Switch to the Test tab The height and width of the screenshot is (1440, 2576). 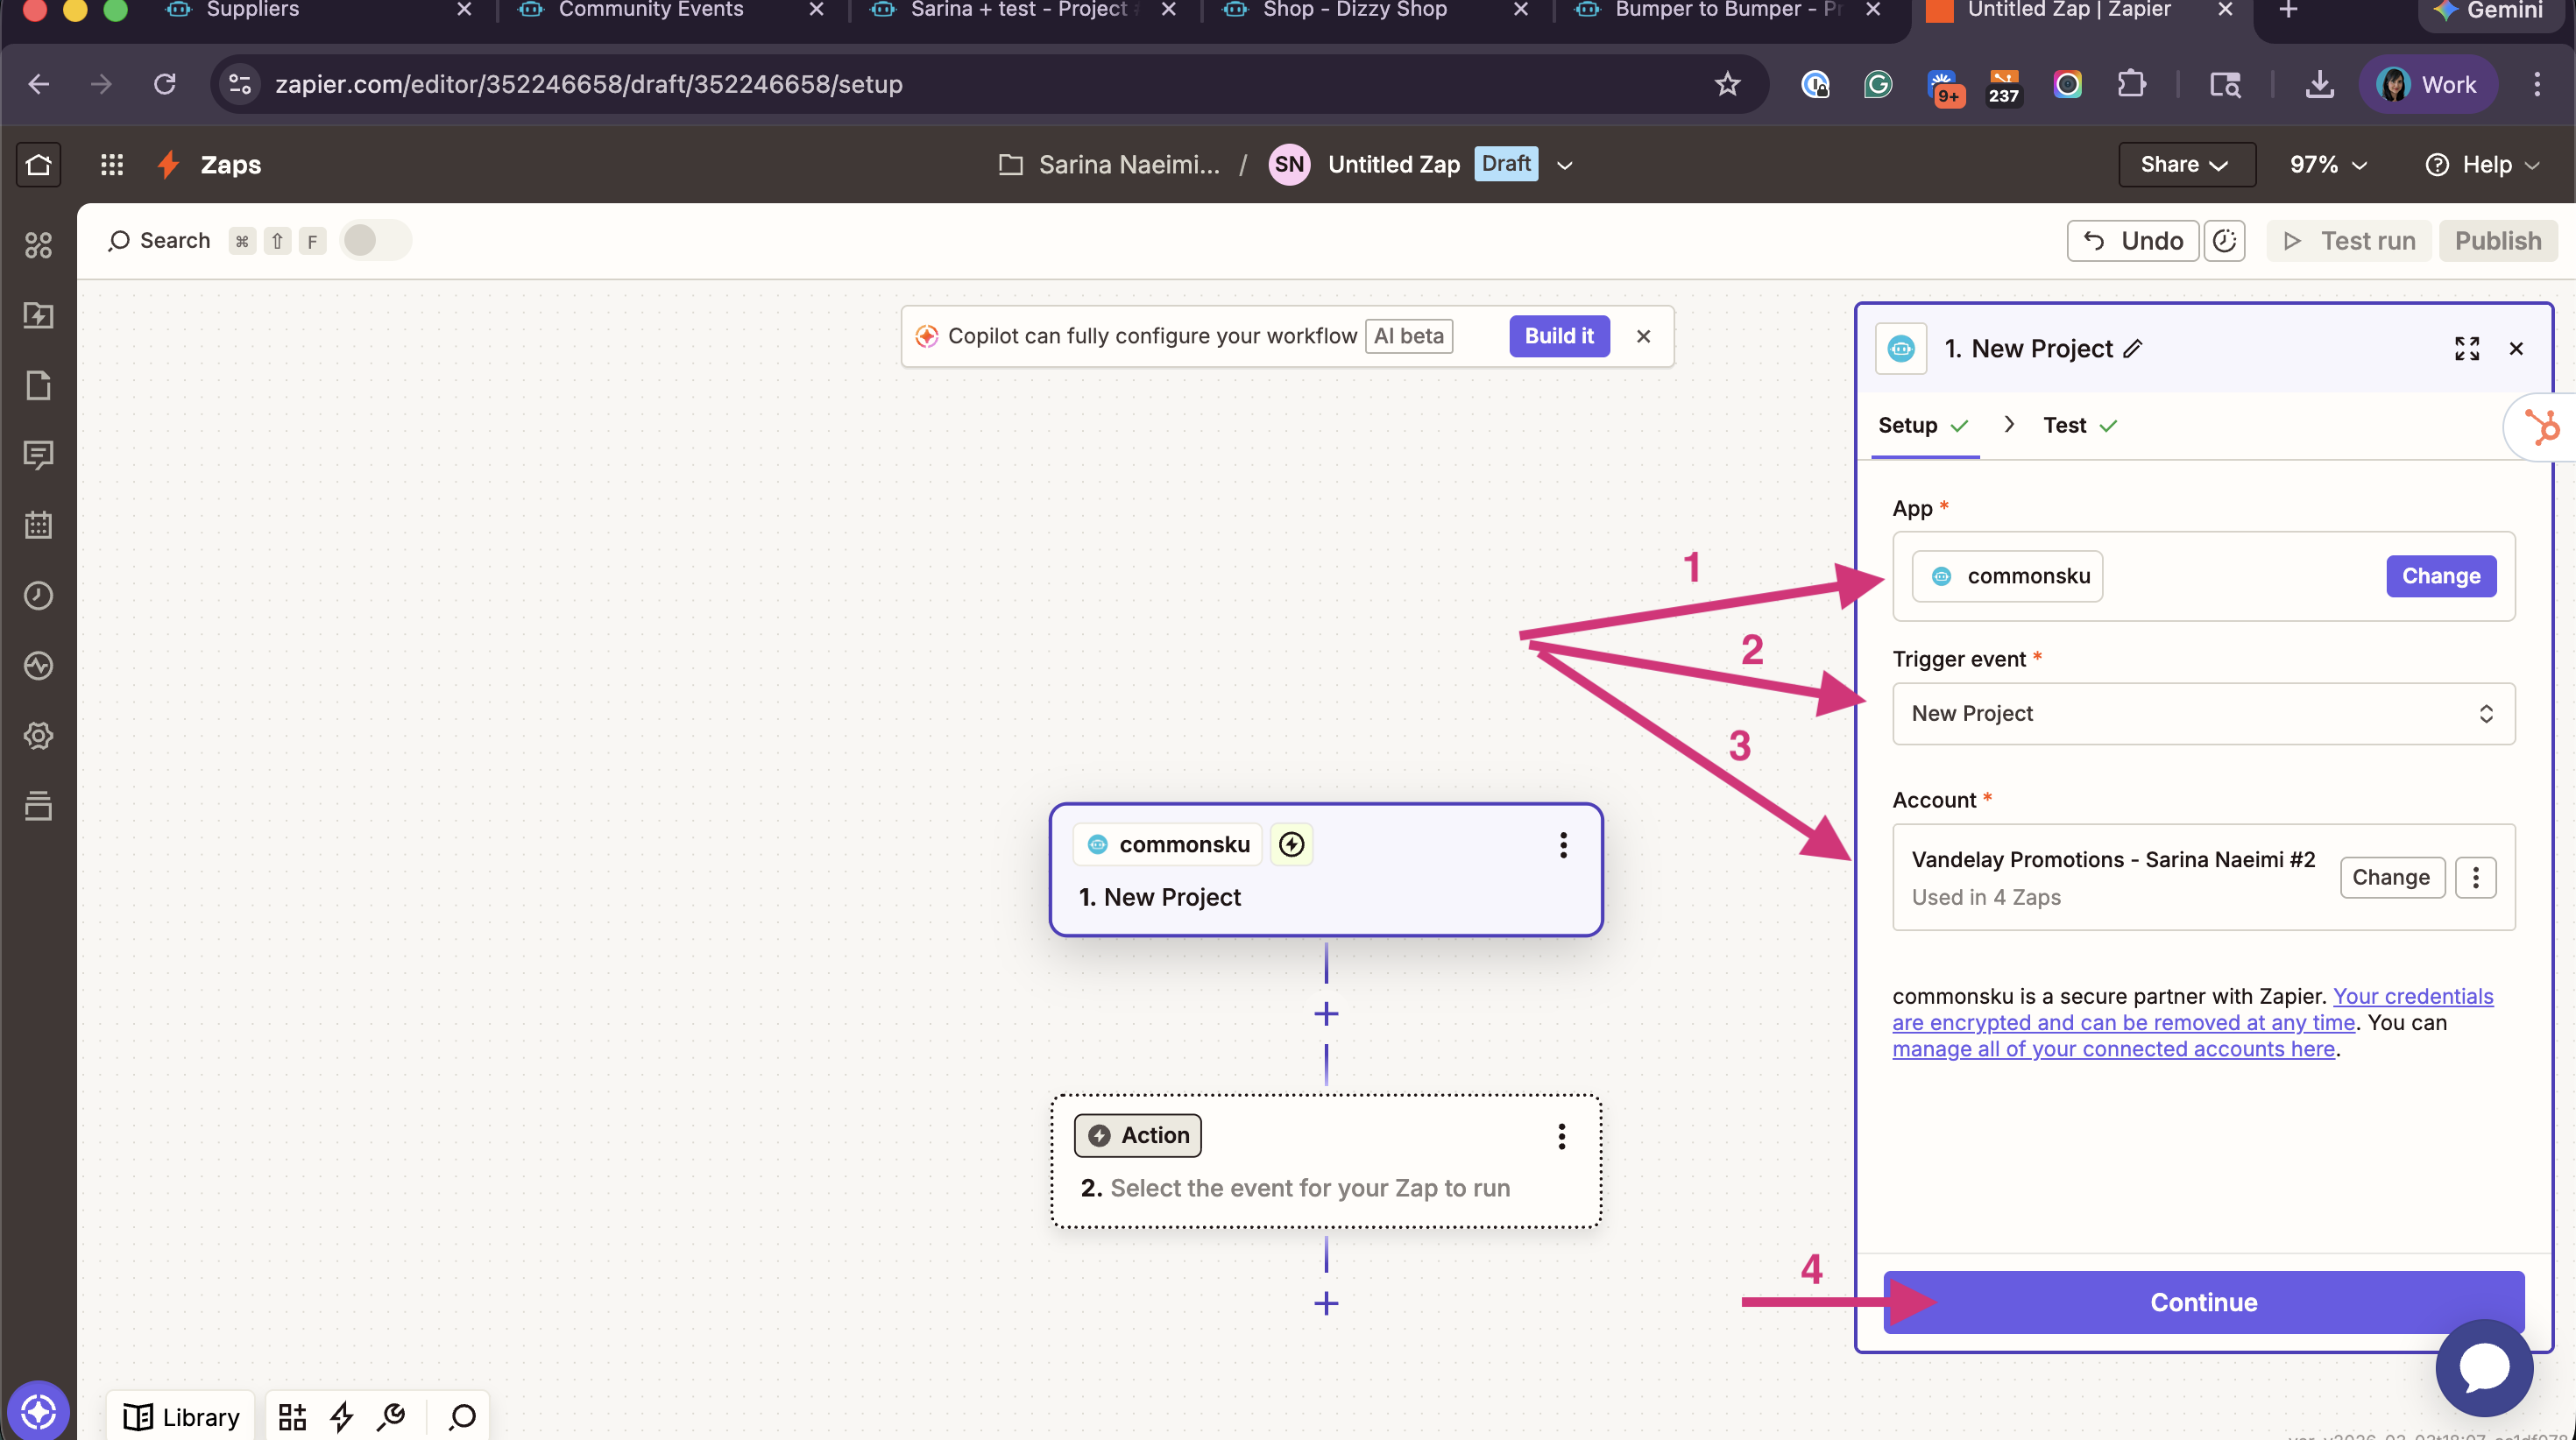[x=2080, y=425]
